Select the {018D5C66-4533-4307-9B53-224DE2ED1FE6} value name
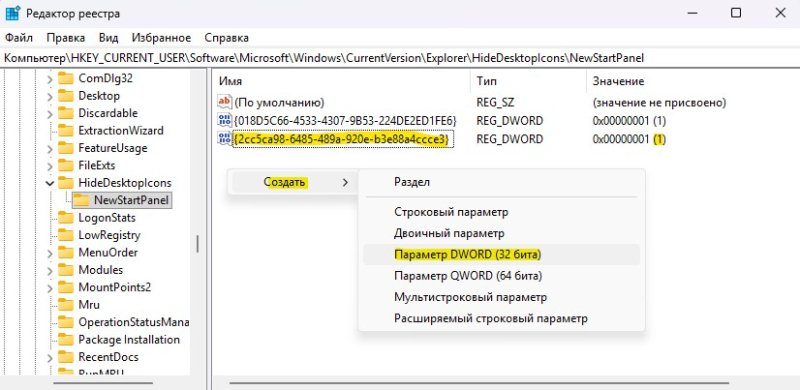Viewport: 800px width, 390px height. point(345,121)
